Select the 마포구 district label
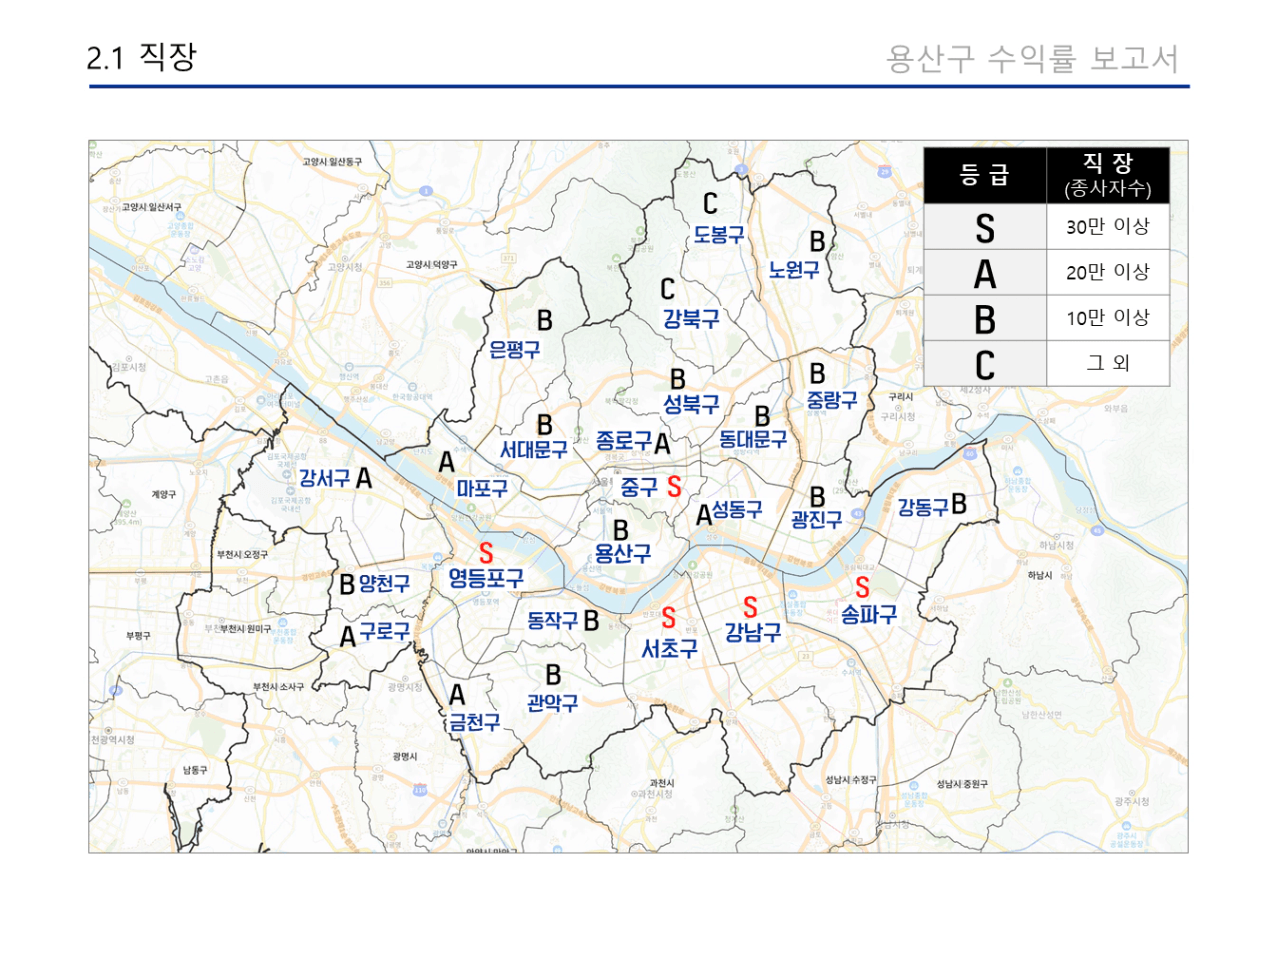This screenshot has width=1277, height=958. pos(482,489)
